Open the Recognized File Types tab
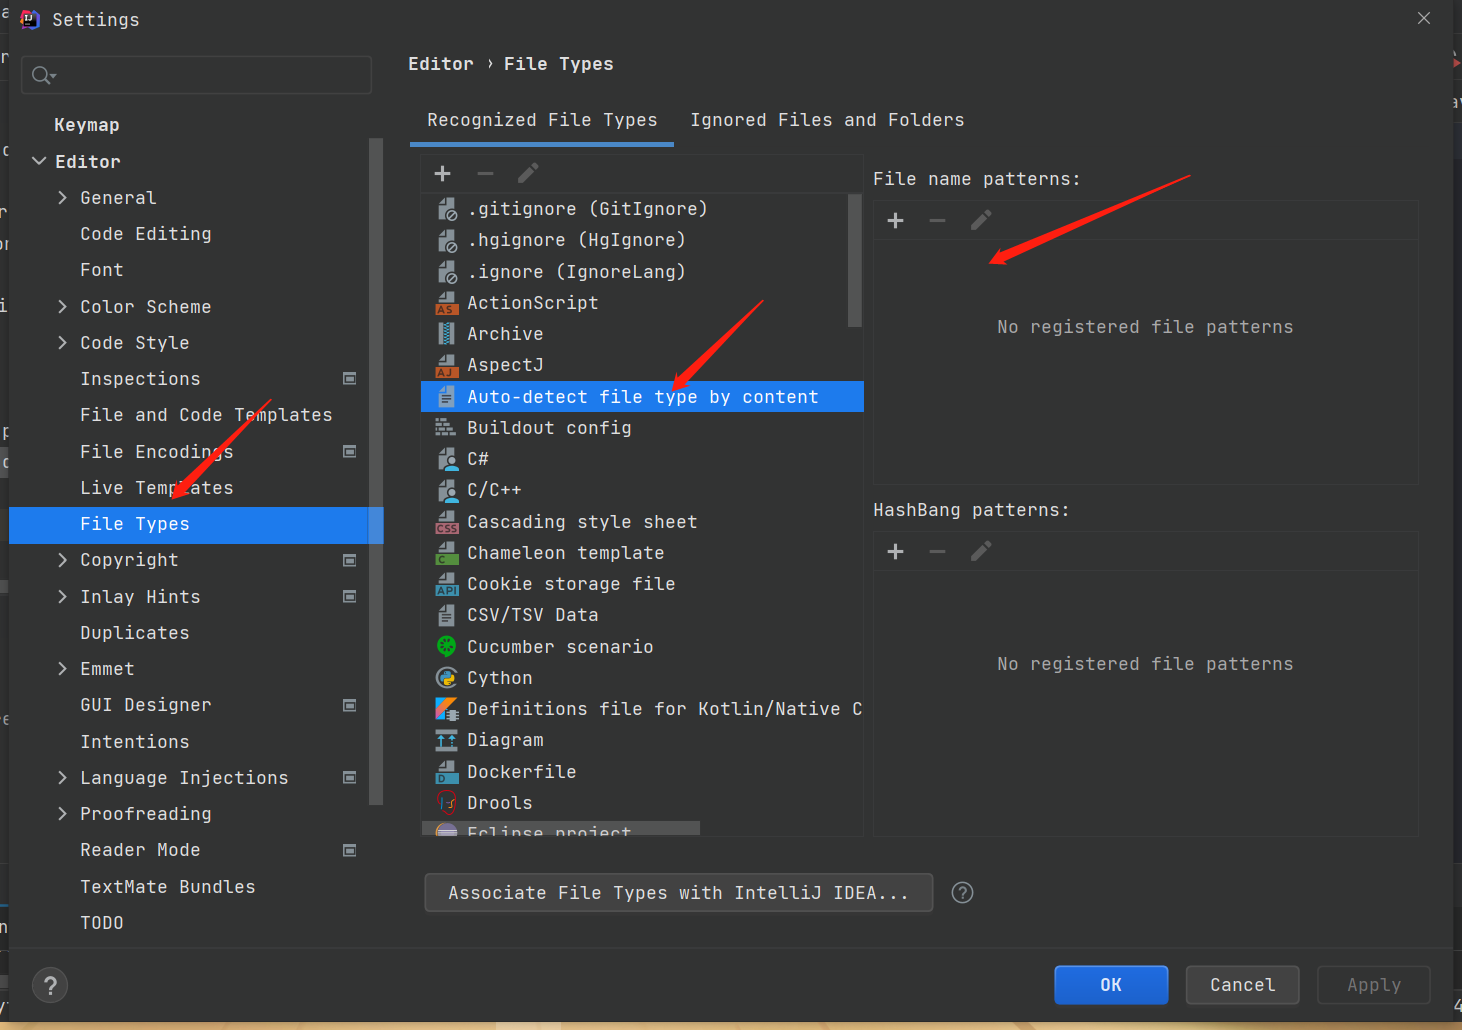1462x1030 pixels. pos(542,120)
